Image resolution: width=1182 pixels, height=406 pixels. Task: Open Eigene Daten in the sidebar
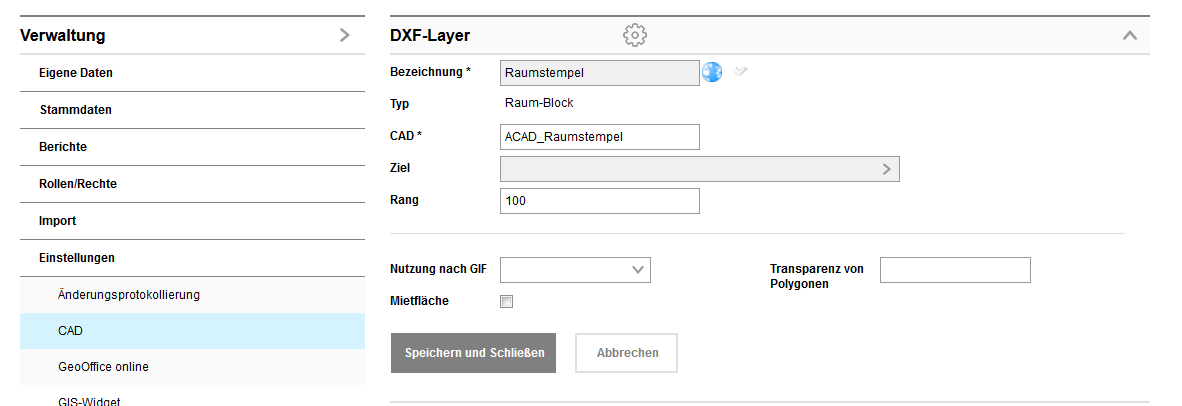tap(76, 73)
